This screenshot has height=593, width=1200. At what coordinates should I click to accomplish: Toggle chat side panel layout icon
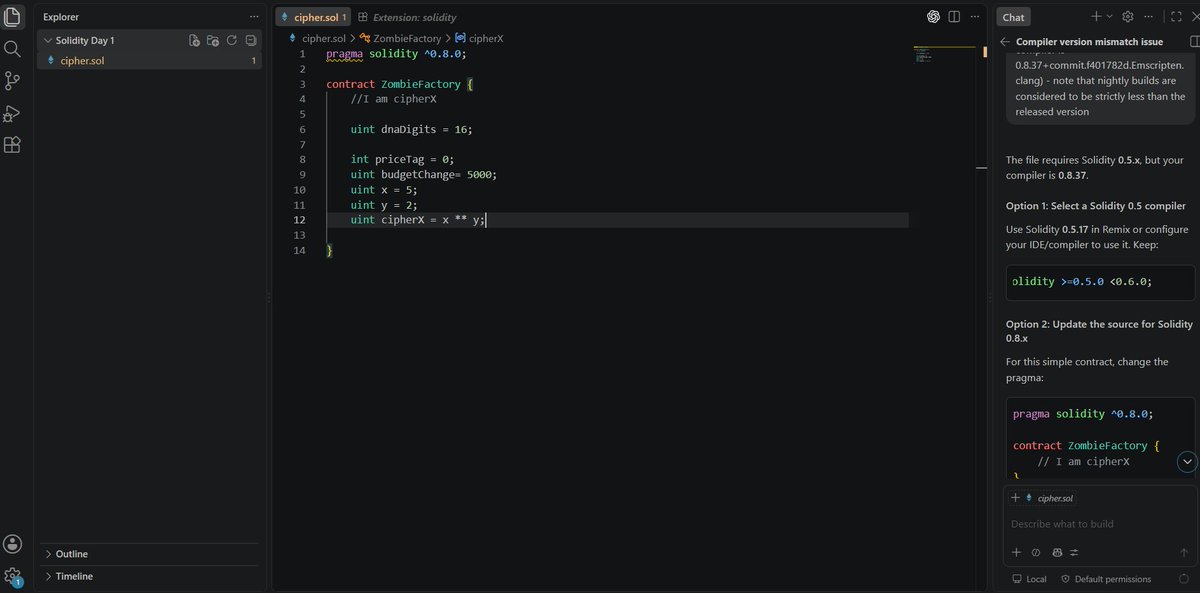pyautogui.click(x=1195, y=42)
